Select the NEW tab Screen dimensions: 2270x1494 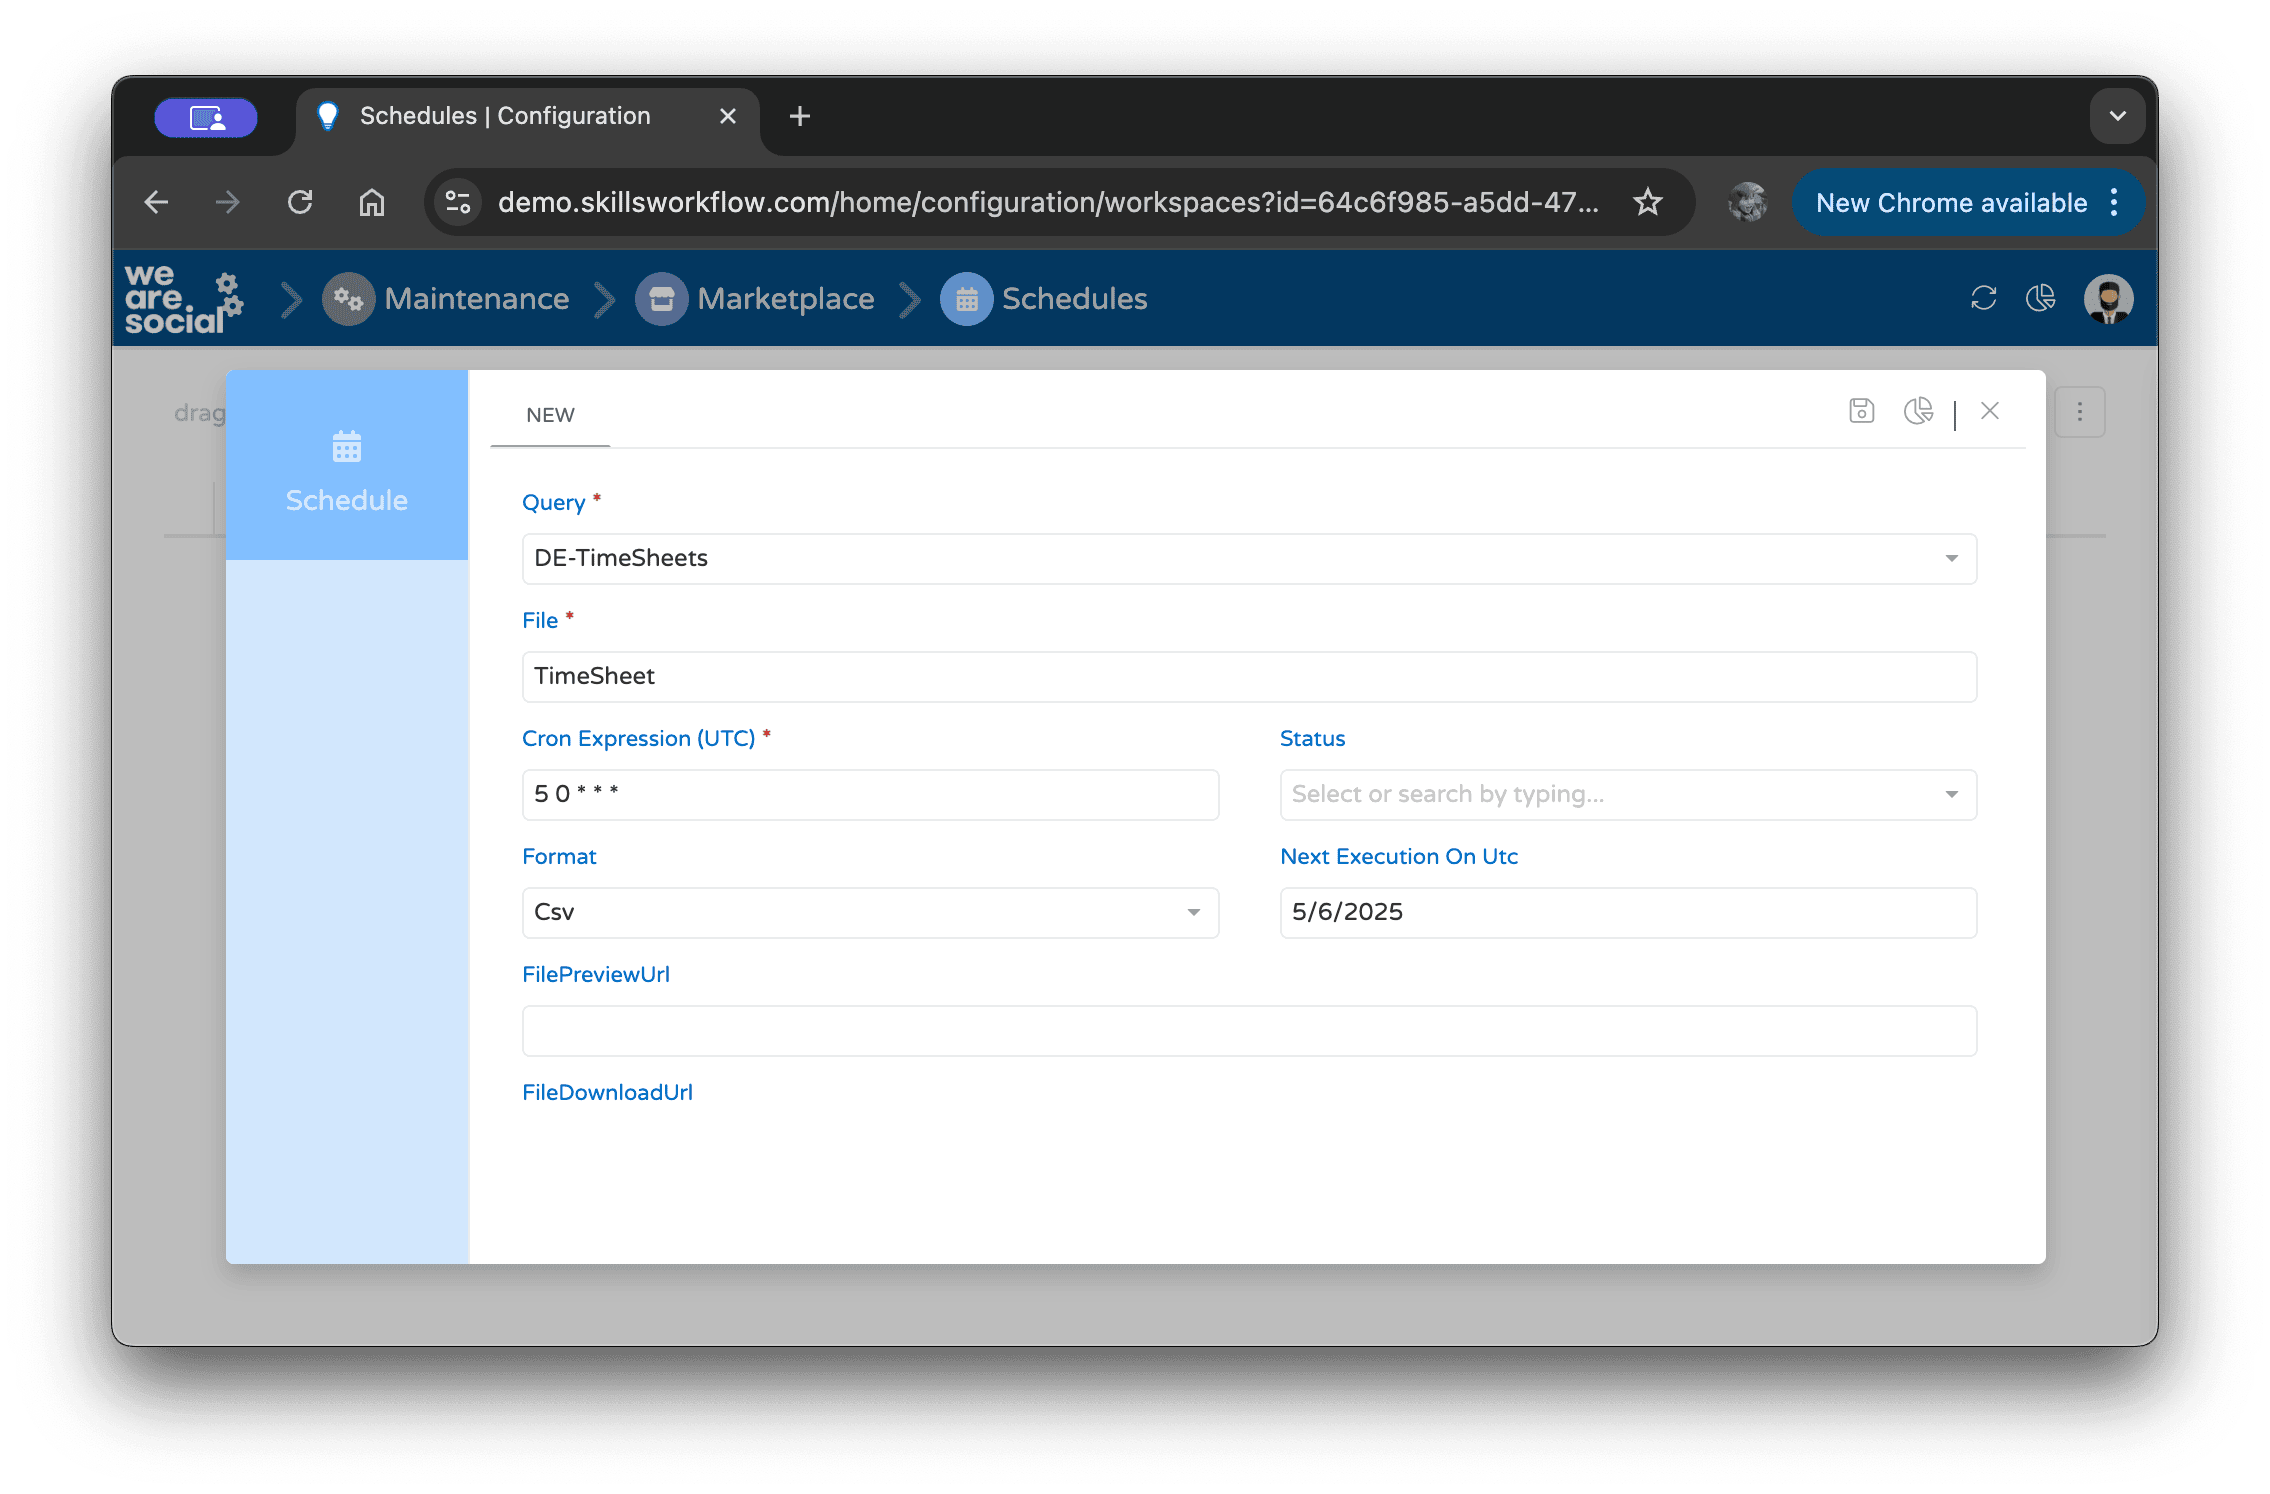pyautogui.click(x=550, y=415)
